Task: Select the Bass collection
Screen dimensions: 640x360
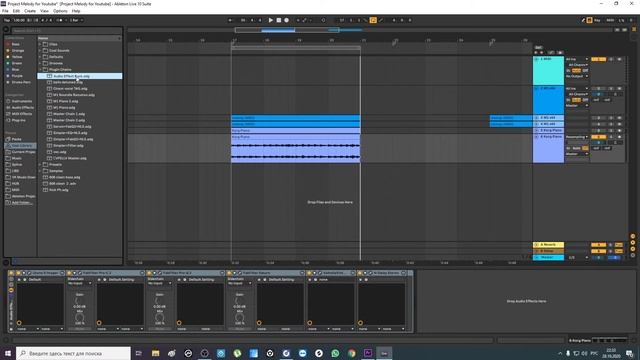Action: tap(16, 44)
